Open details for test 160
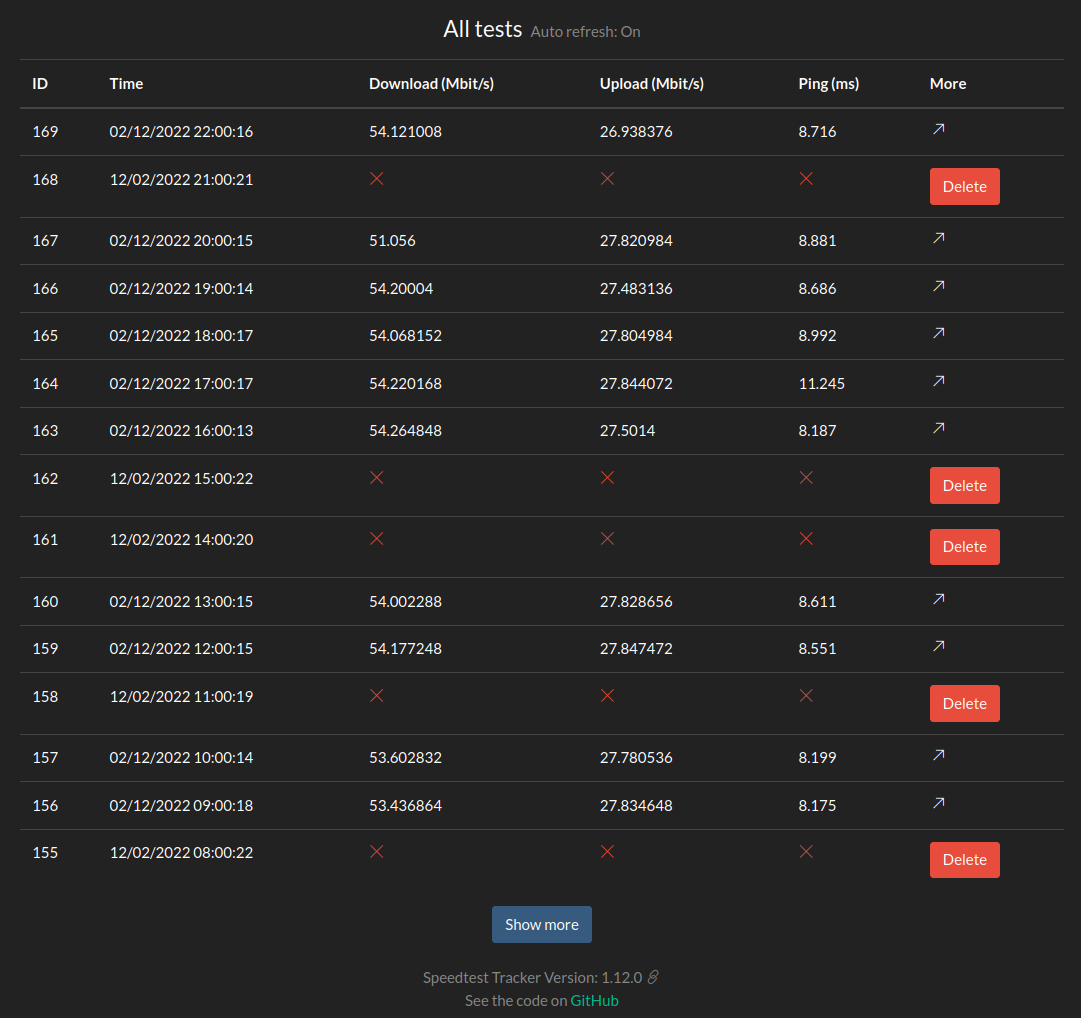The width and height of the screenshot is (1081, 1018). [x=937, y=599]
